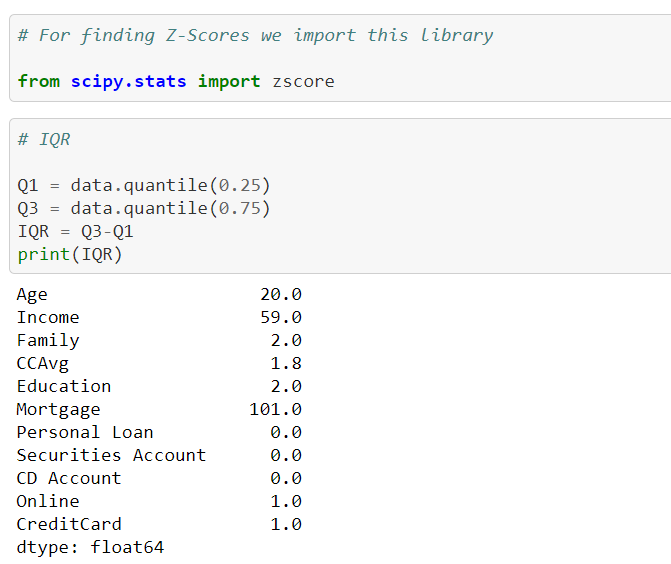Select the Age value 20.0
This screenshot has height=564, width=671.
tap(281, 294)
